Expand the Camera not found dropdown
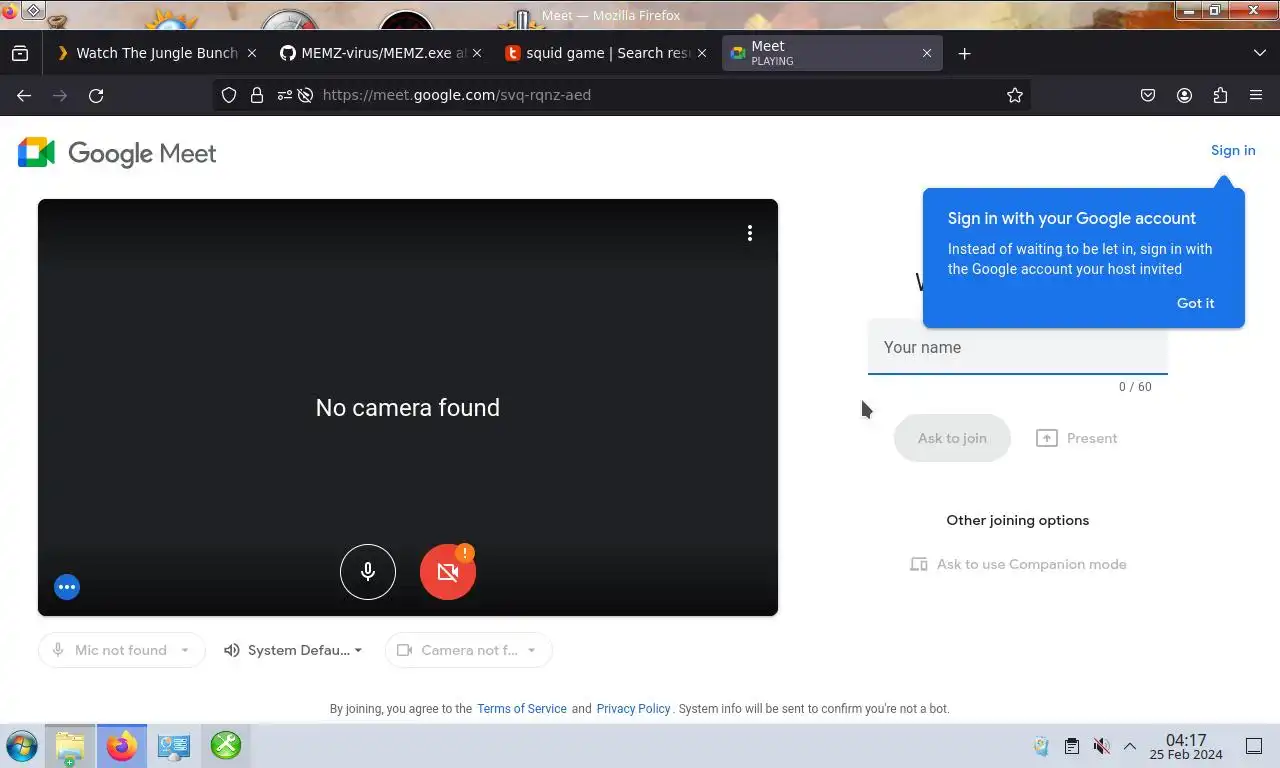Screen dimensions: 1280x768 tap(468, 650)
